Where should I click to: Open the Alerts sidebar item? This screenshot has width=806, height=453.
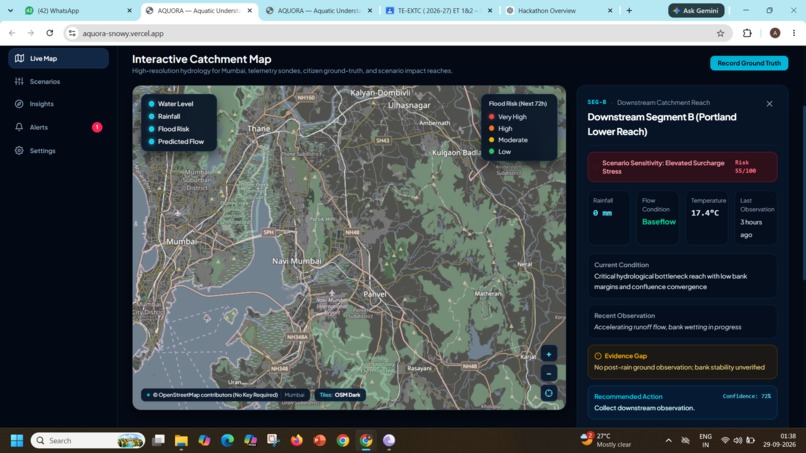click(58, 127)
